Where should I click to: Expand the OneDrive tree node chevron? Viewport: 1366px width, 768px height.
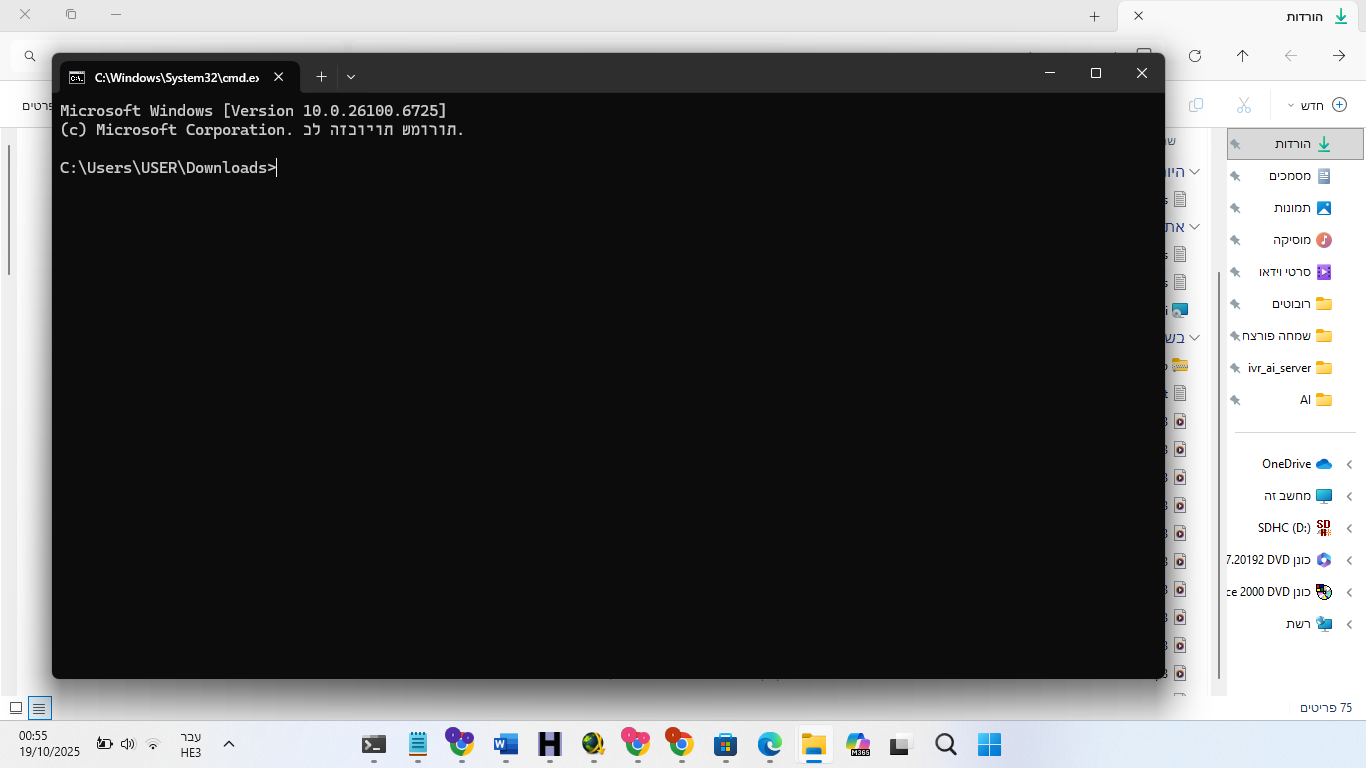[x=1349, y=464]
